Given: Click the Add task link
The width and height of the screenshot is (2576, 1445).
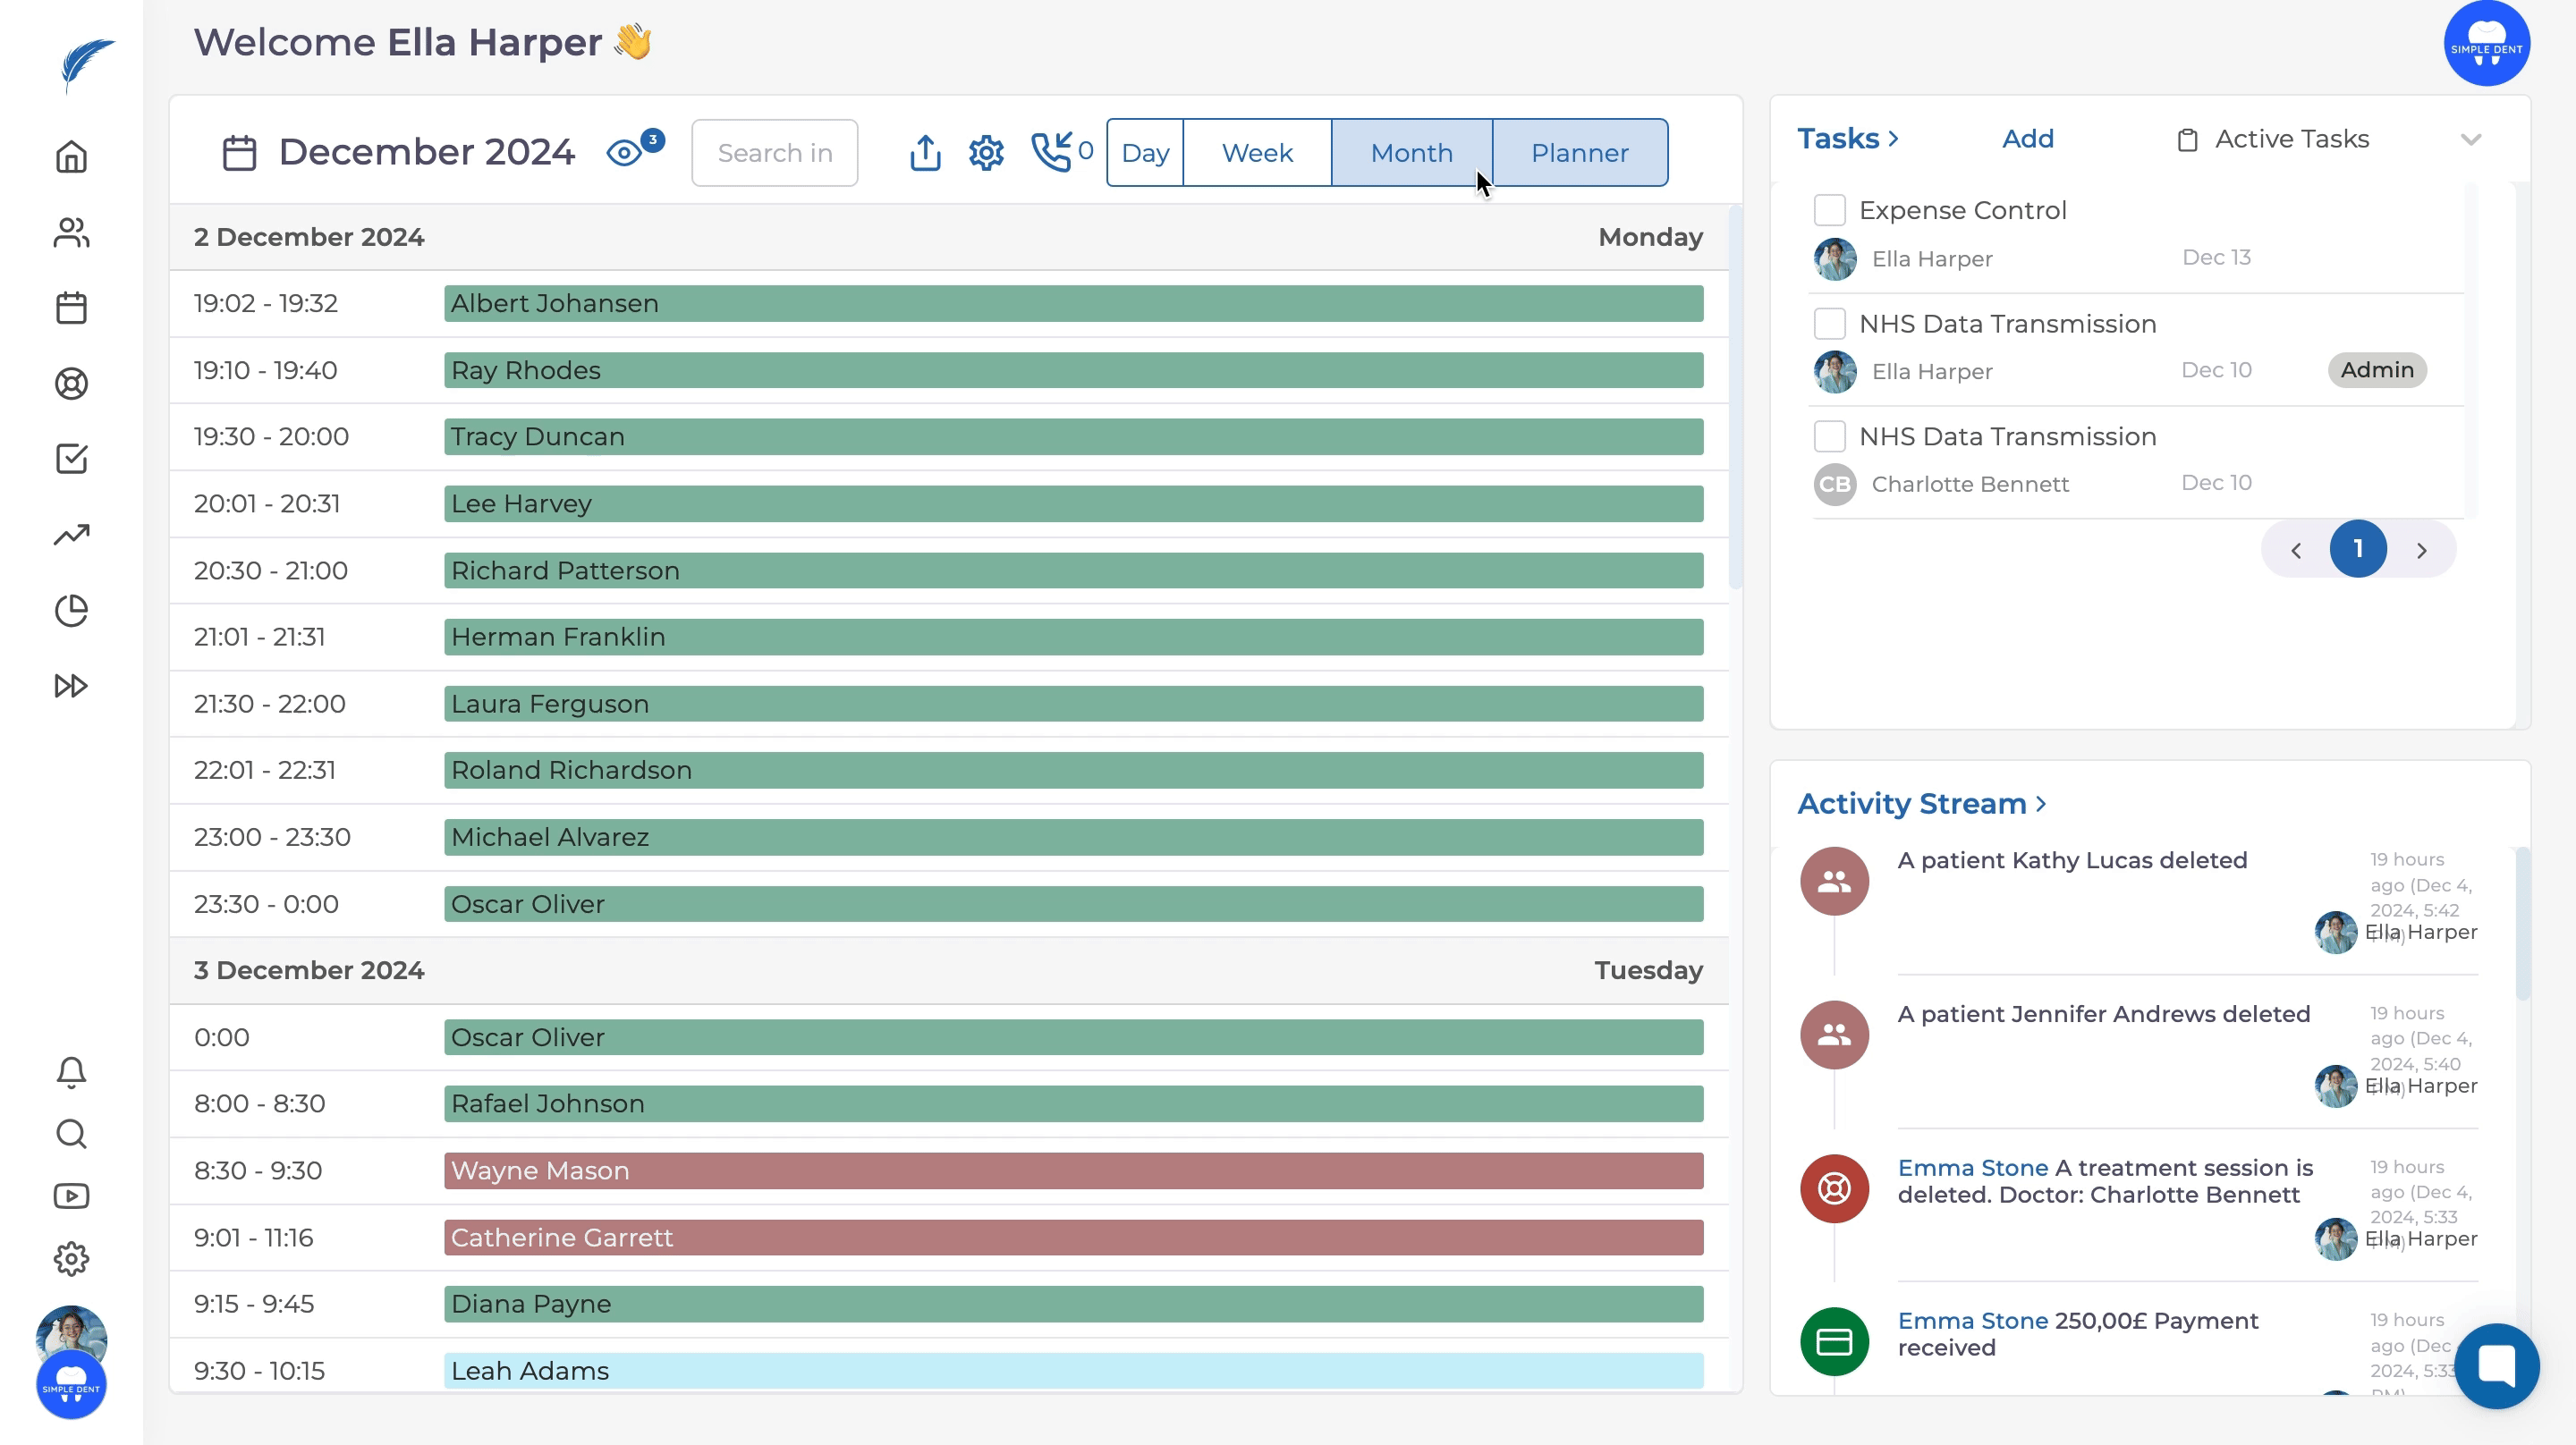Looking at the screenshot, I should coord(2027,139).
